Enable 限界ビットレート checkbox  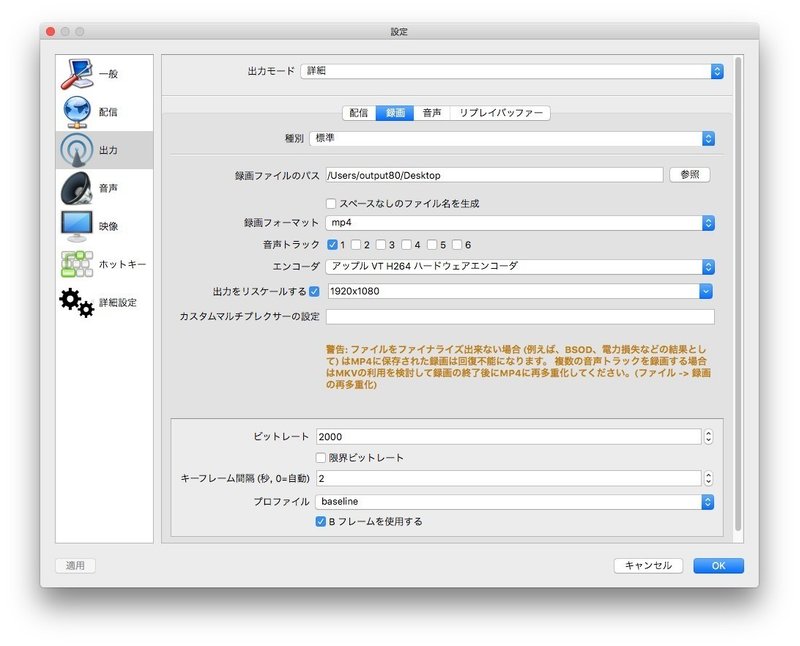click(x=321, y=458)
